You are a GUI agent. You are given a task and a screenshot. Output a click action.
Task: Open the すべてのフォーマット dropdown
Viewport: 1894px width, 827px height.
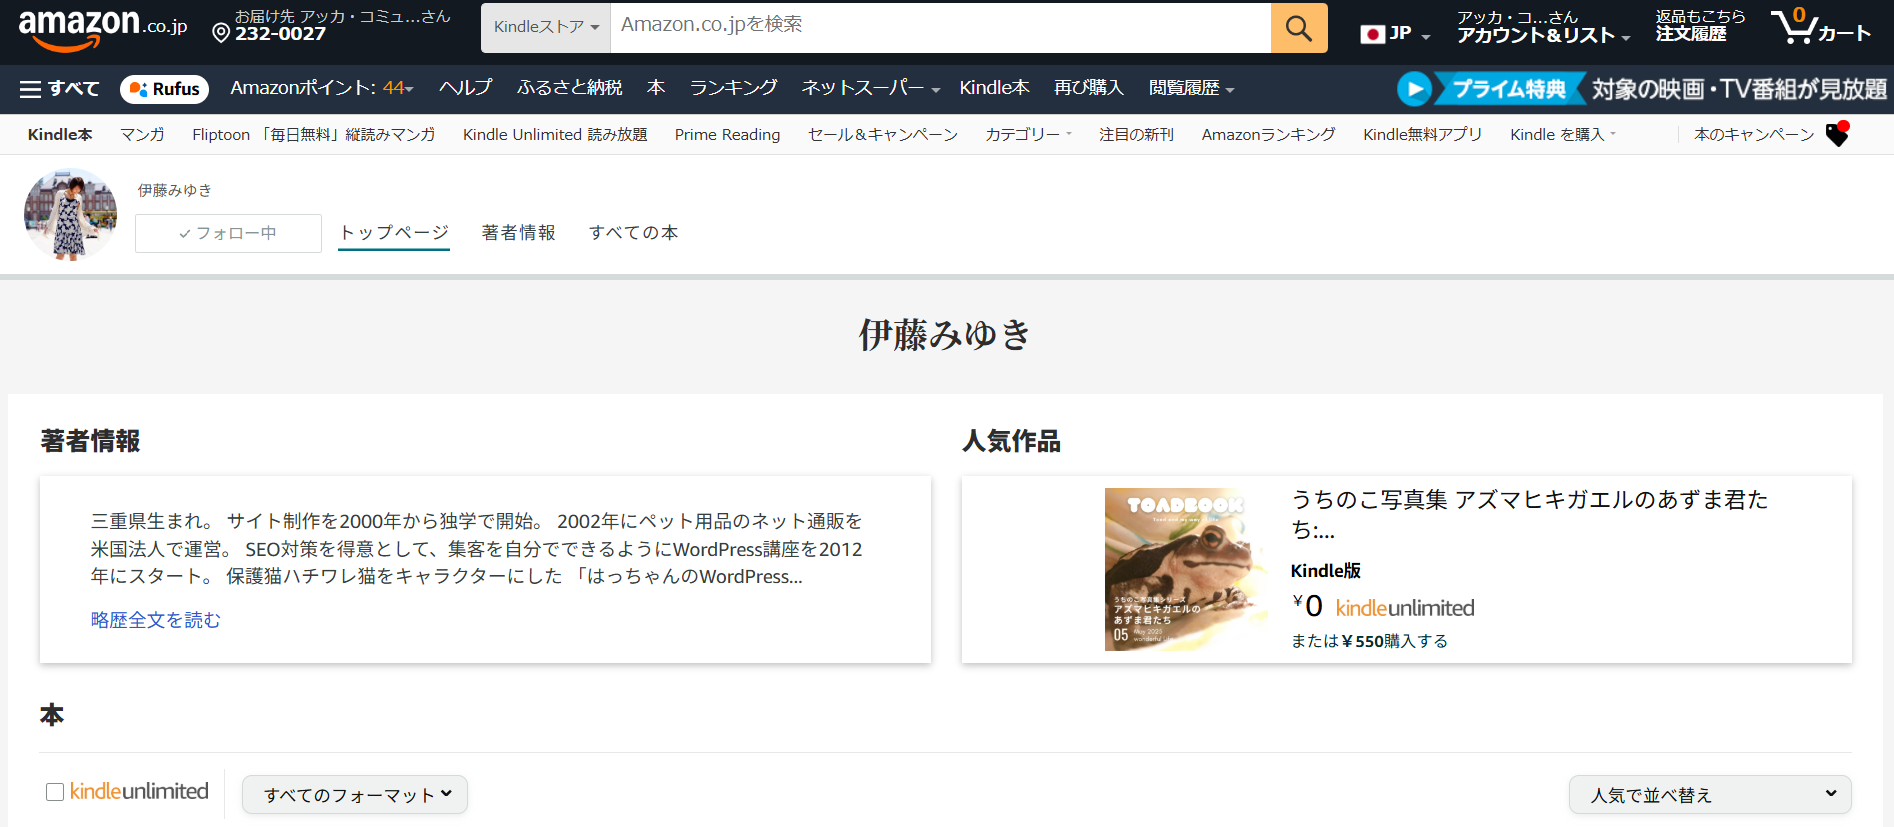(x=355, y=795)
